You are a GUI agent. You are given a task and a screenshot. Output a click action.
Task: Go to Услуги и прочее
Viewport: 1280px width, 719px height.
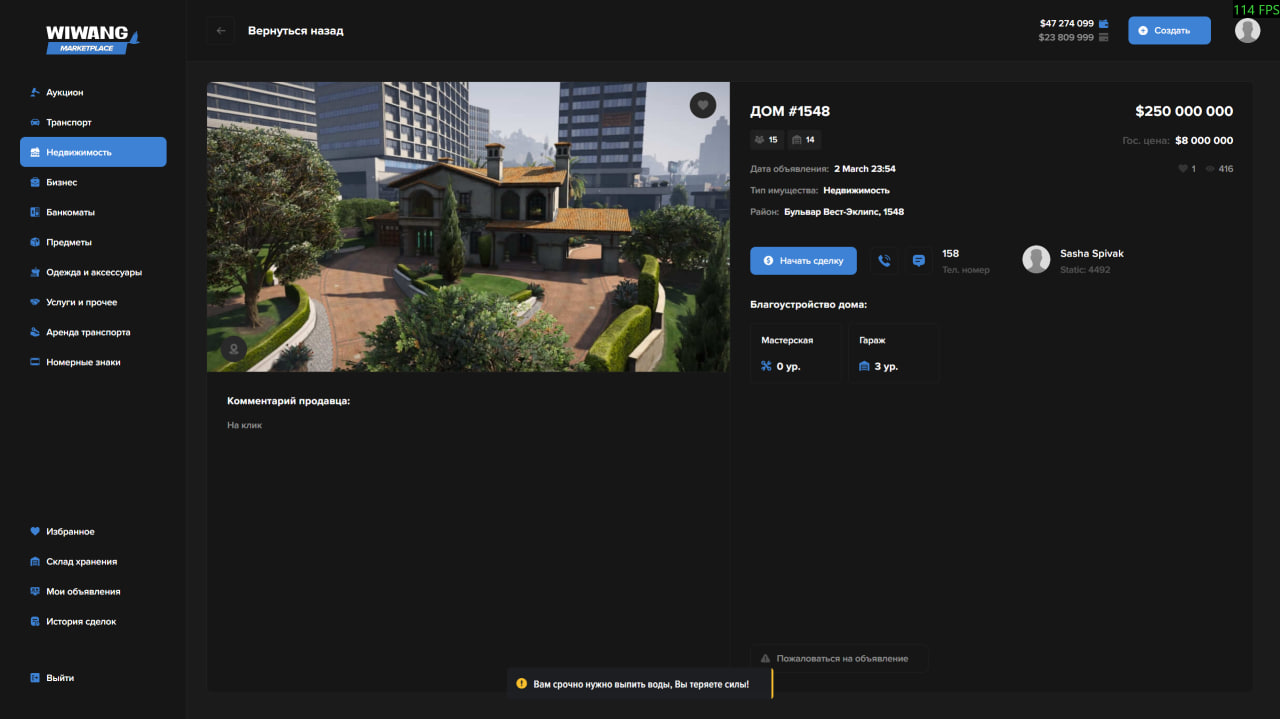pyautogui.click(x=82, y=302)
